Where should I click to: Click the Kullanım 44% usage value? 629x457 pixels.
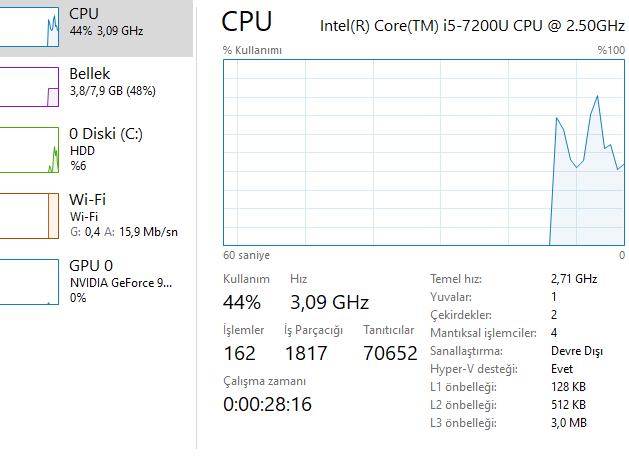(241, 302)
